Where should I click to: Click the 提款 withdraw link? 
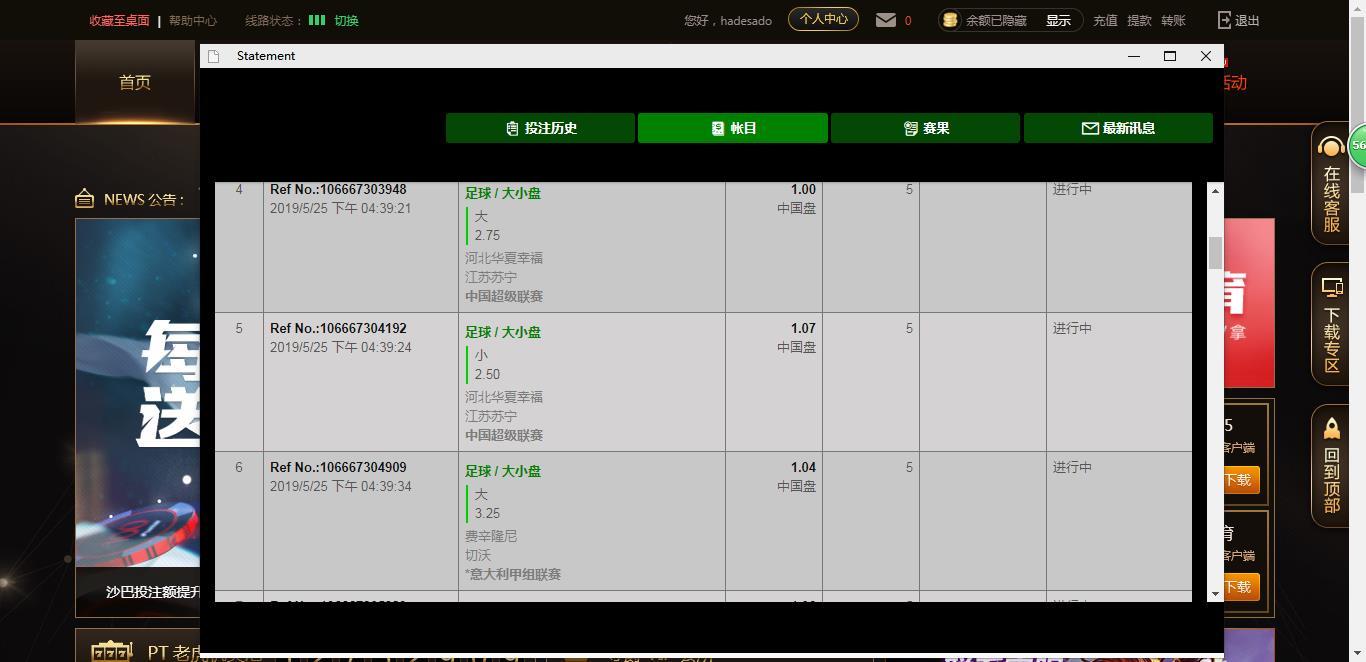[1139, 20]
